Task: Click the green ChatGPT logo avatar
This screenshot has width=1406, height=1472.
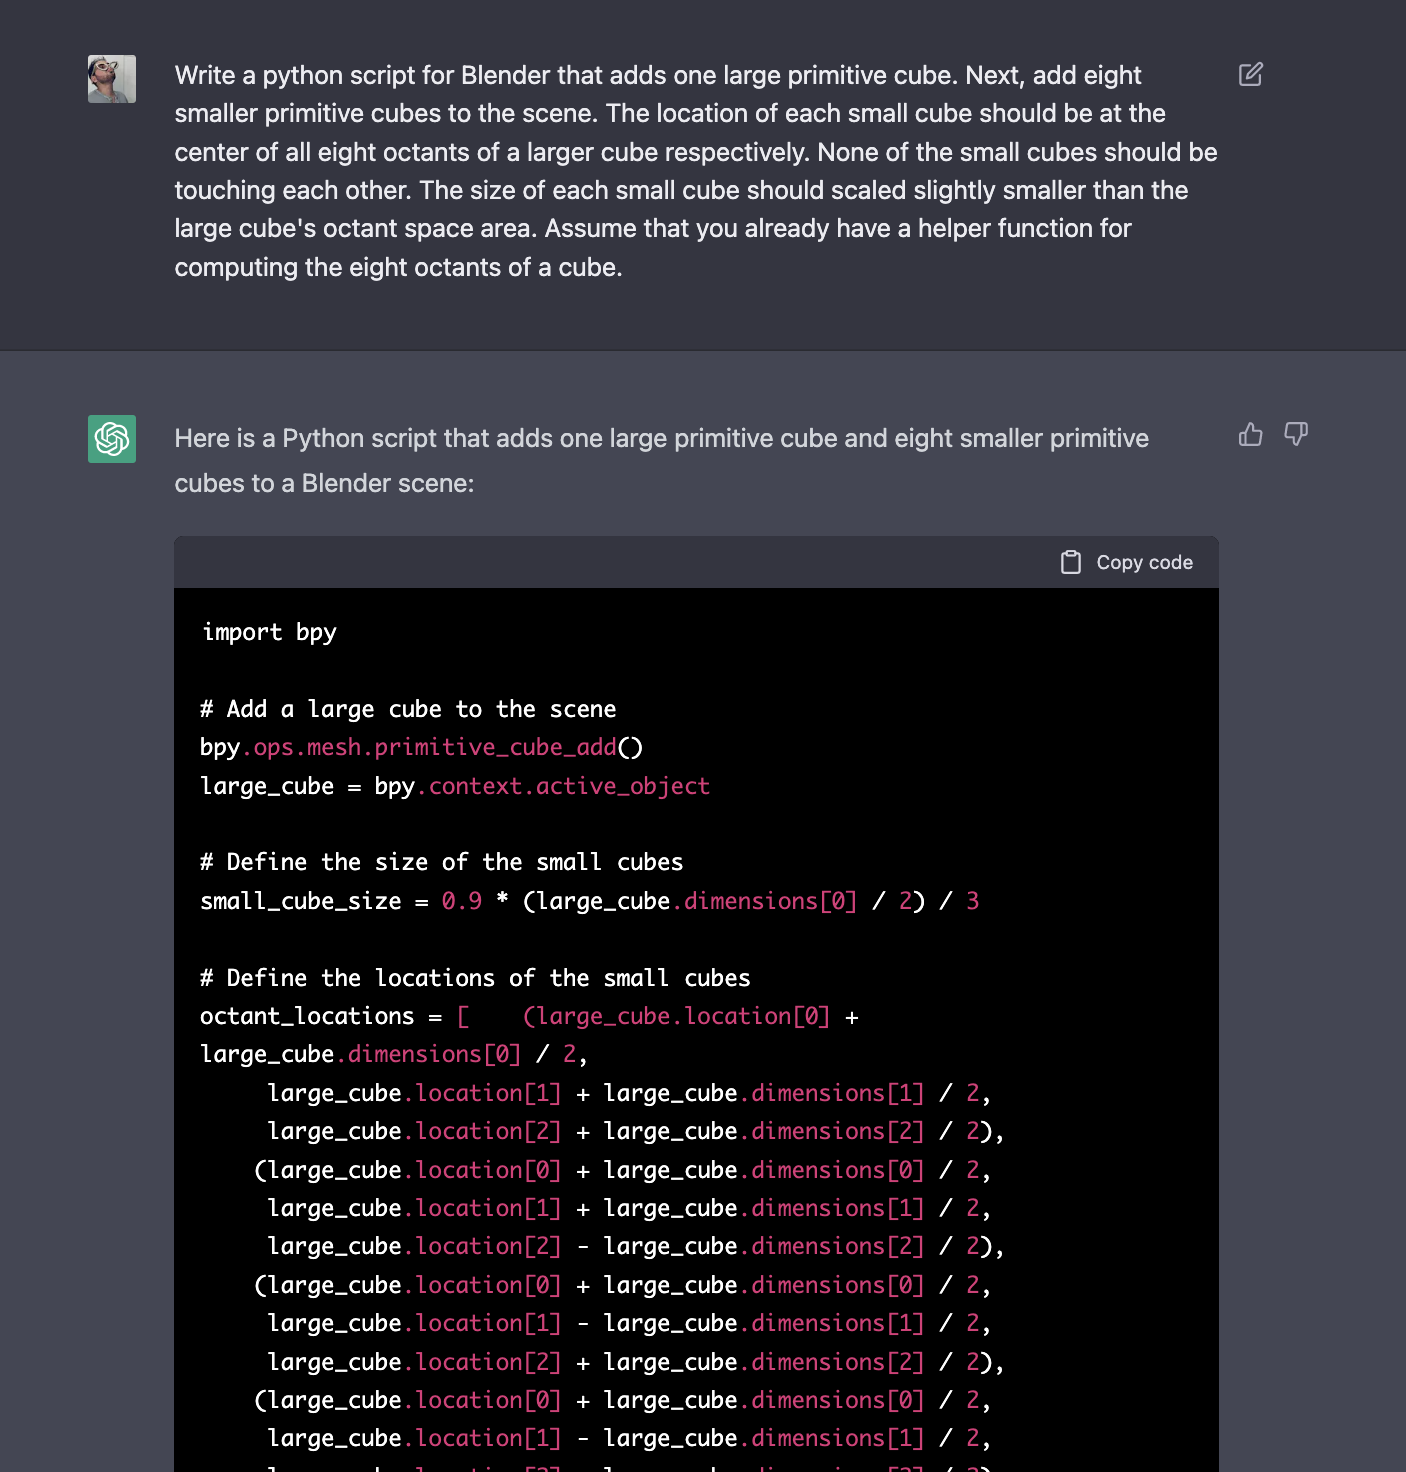Action: [112, 439]
